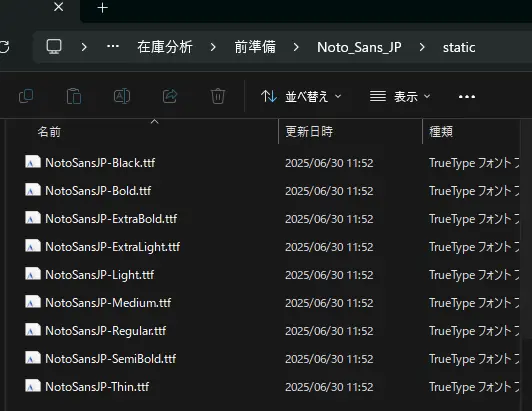Expand chevron after 在庫分析 breadcrumb
The width and height of the screenshot is (532, 411).
tap(213, 47)
